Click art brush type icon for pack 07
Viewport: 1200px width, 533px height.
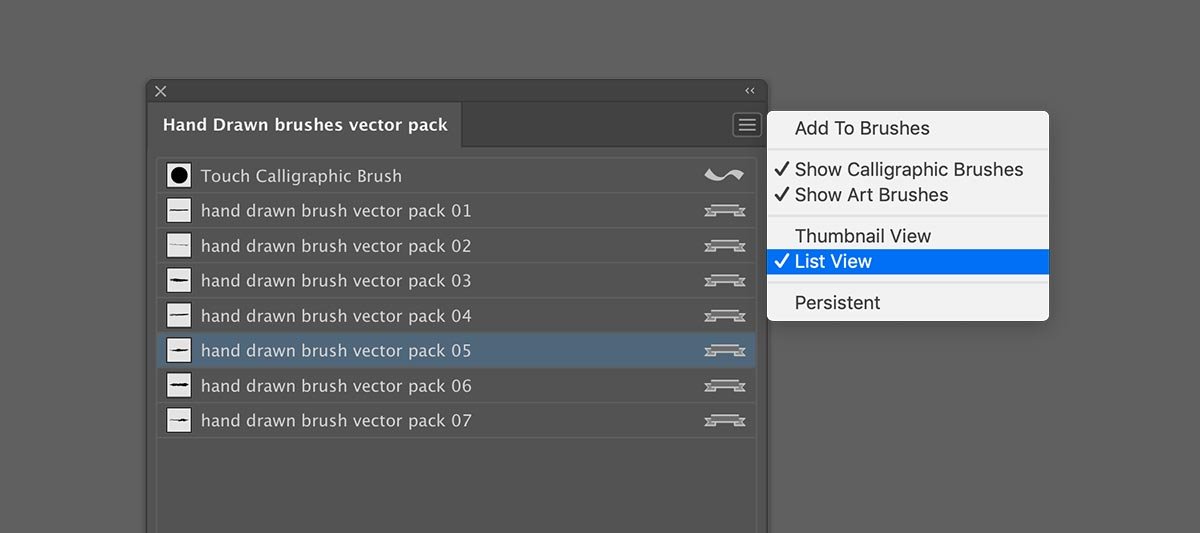click(x=724, y=421)
